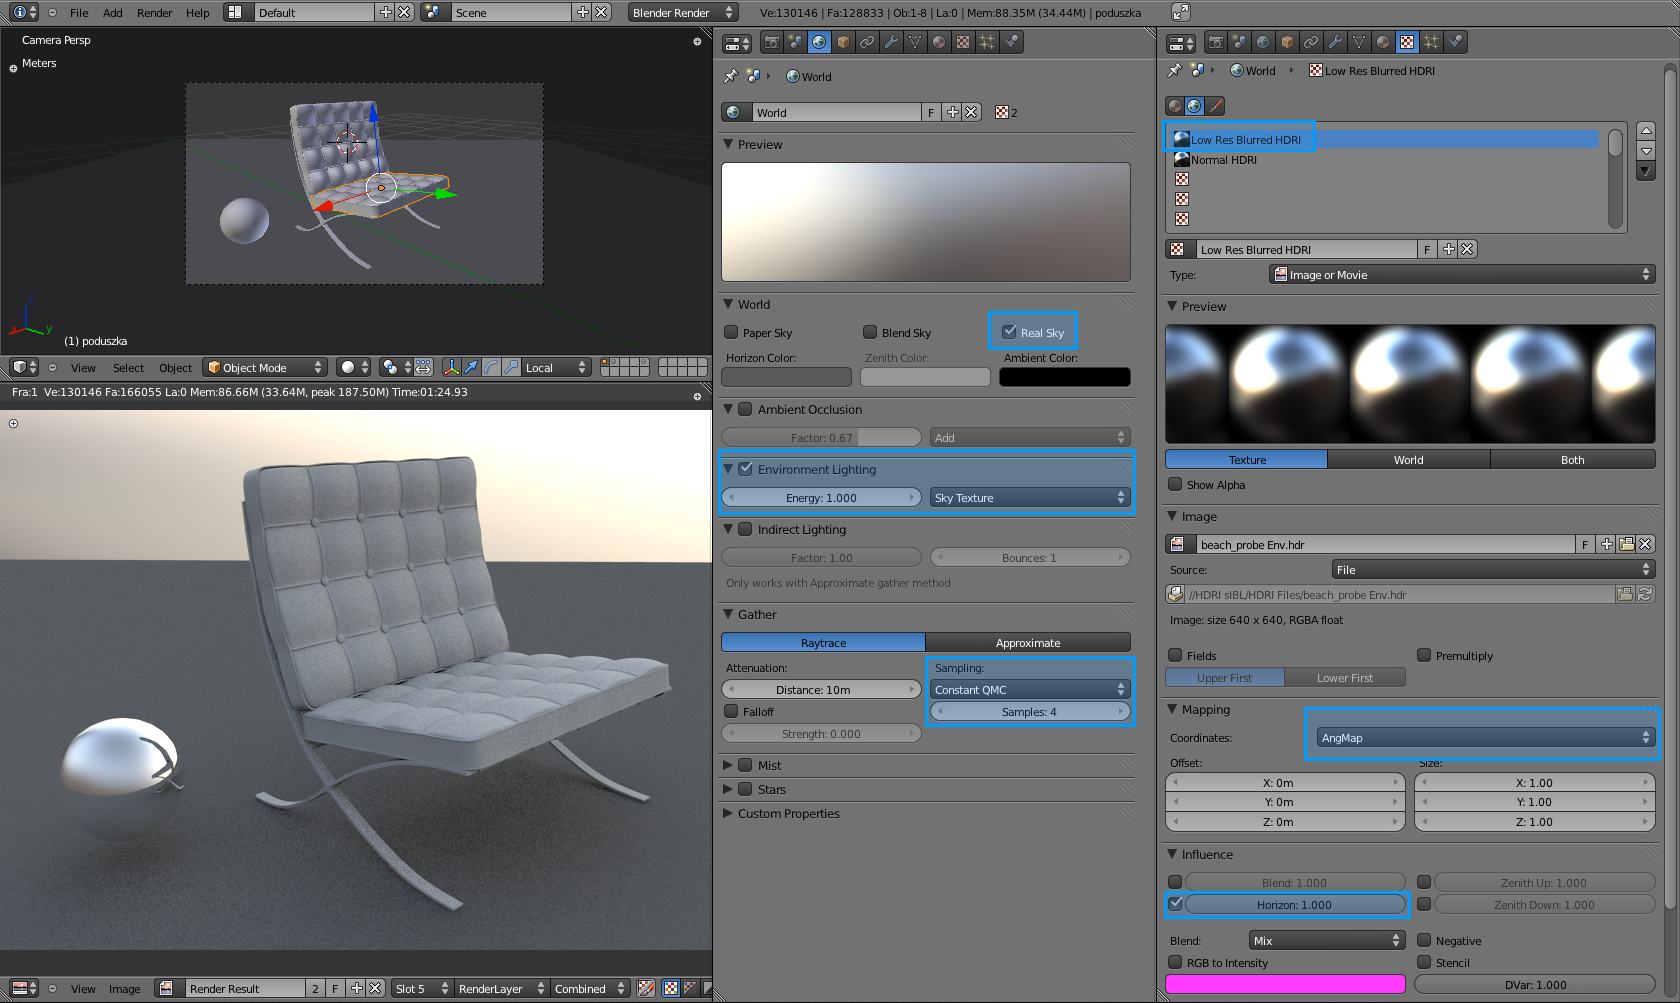Open the Add menu
Viewport: 1680px width, 1003px height.
click(113, 13)
